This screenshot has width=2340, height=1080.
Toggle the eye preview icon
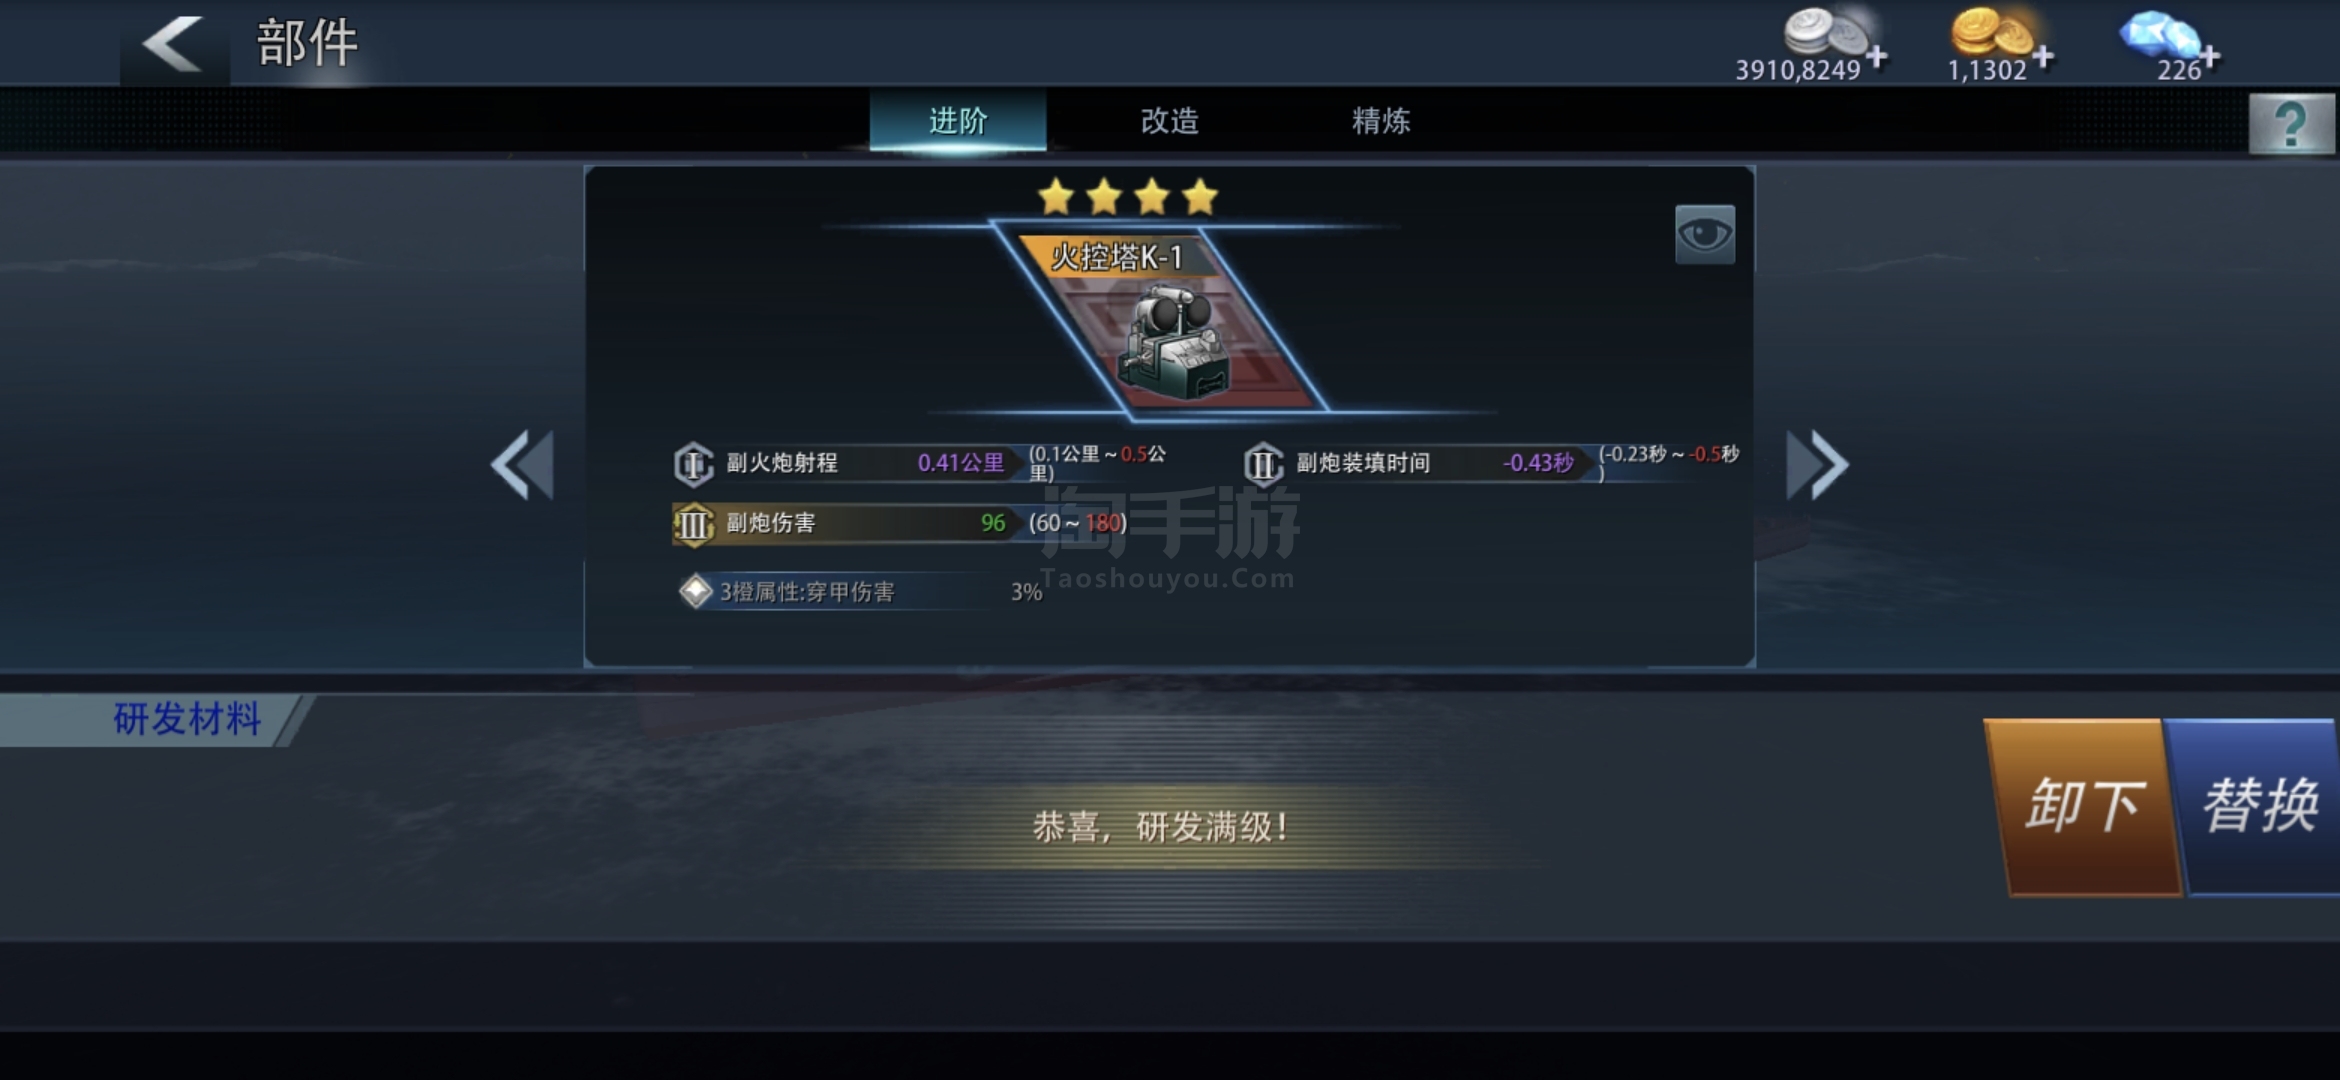coord(1705,235)
